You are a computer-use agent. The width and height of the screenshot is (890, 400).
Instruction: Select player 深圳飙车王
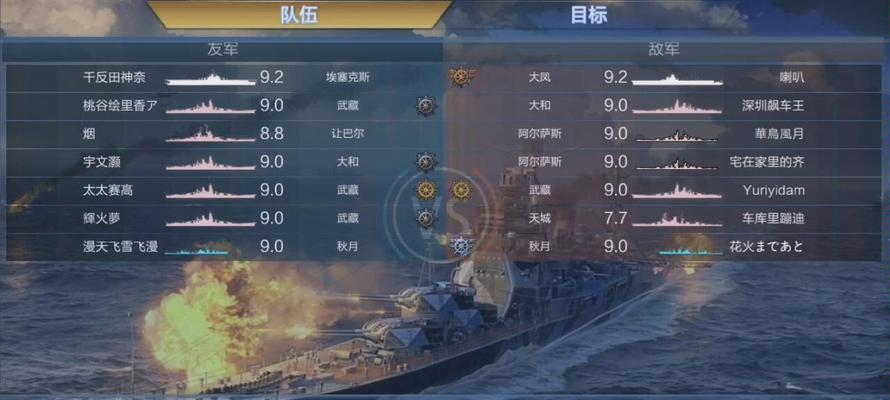[773, 106]
